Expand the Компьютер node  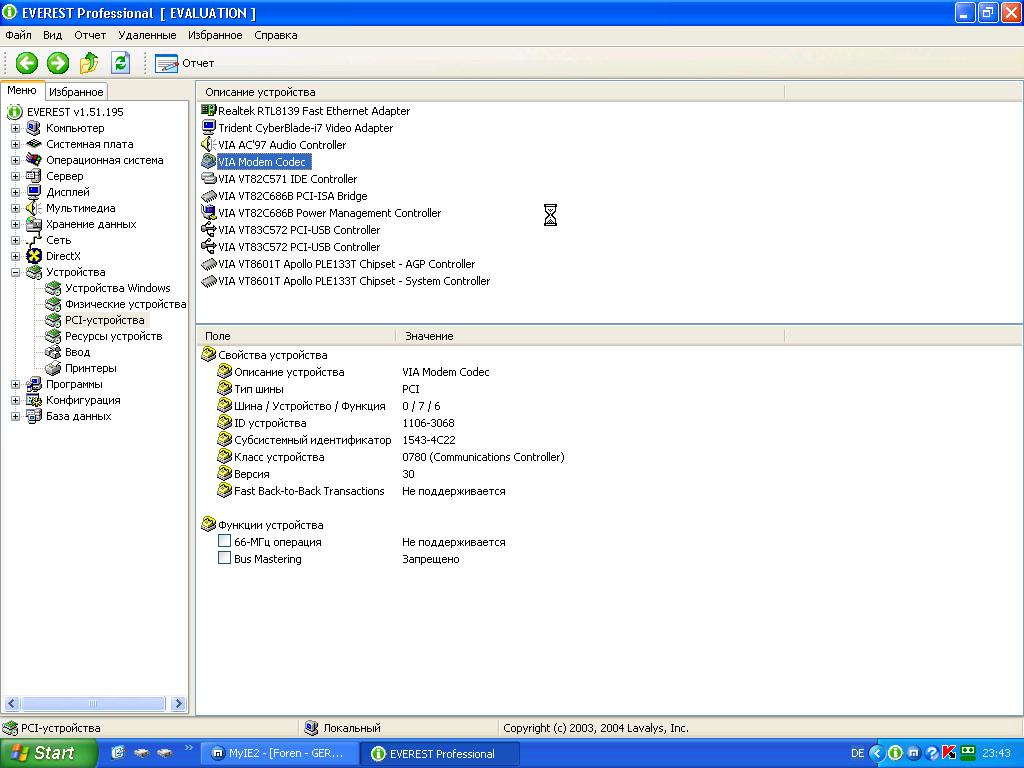[x=15, y=128]
